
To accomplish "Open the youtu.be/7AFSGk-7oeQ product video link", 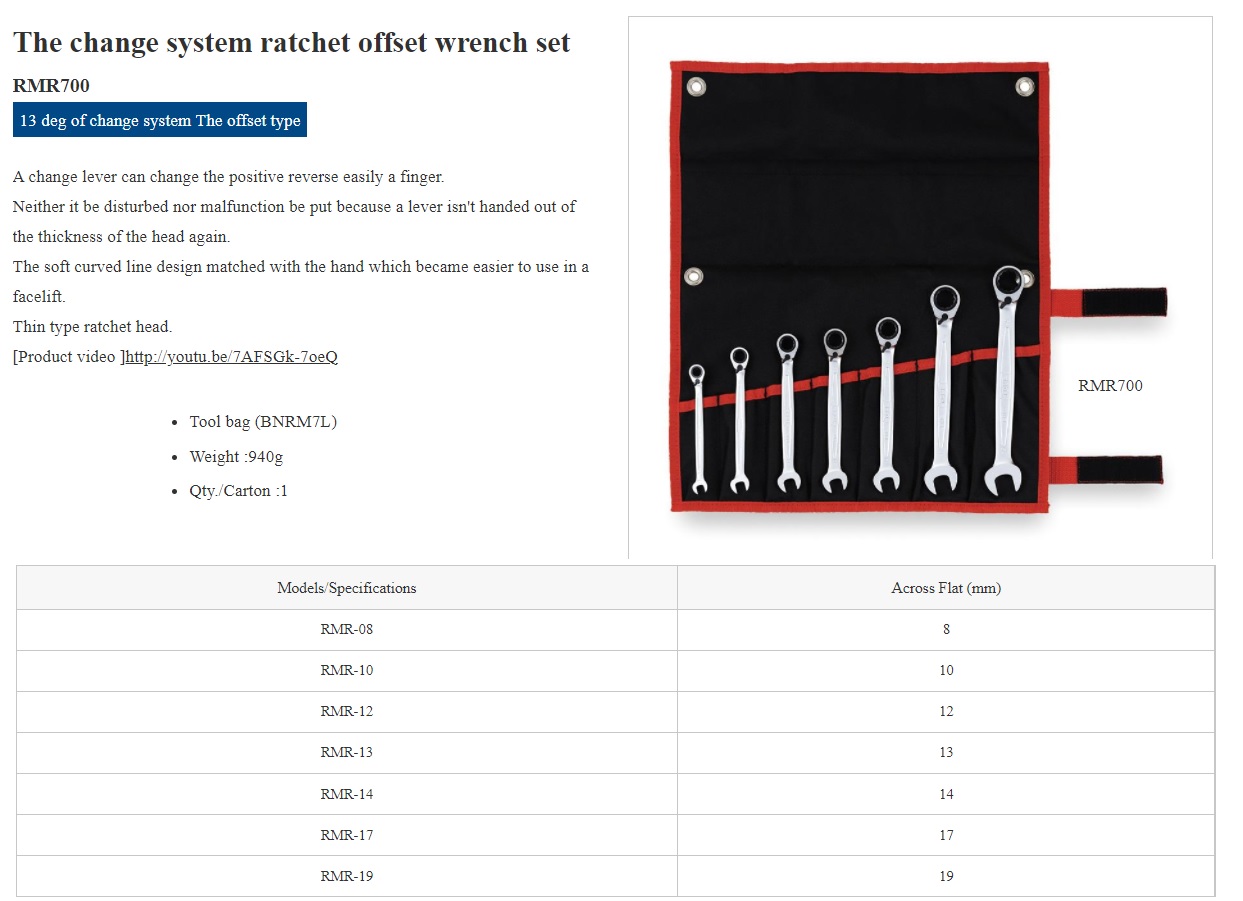I will point(231,356).
